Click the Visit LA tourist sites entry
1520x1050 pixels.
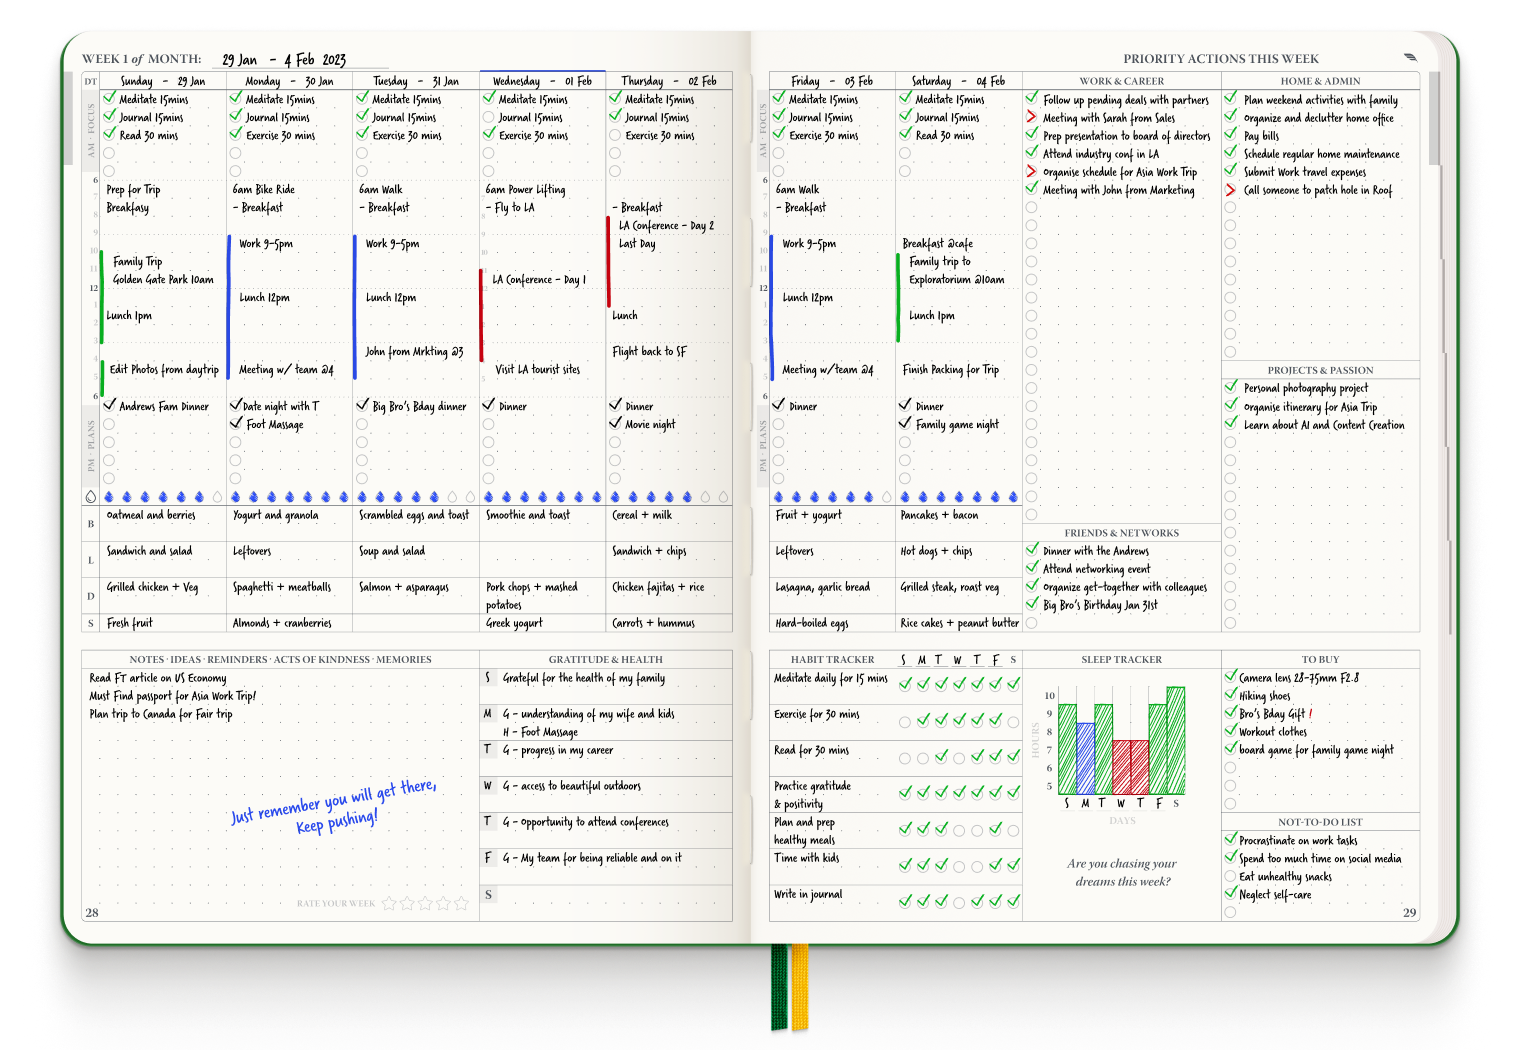click(538, 370)
